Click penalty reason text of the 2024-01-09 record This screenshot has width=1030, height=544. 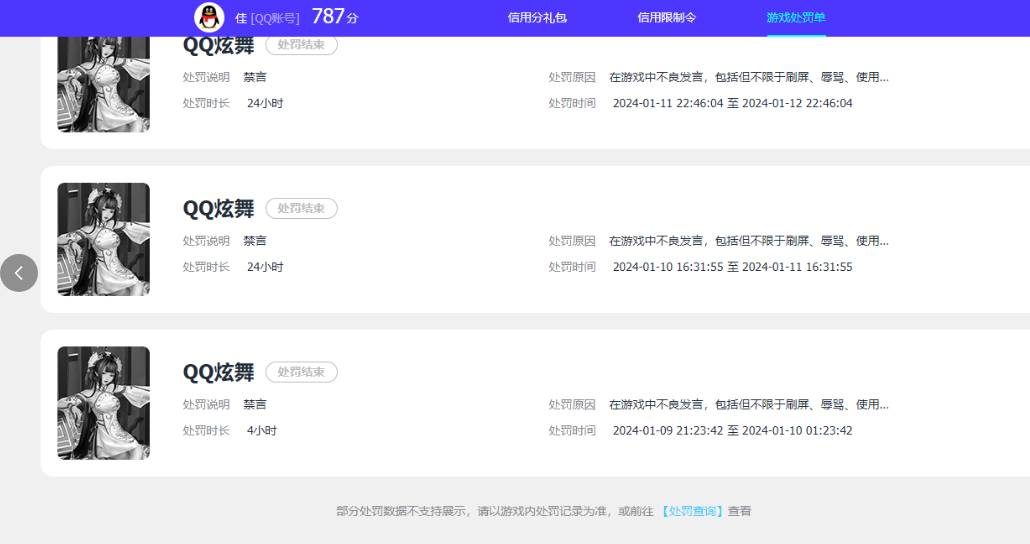[x=749, y=405]
